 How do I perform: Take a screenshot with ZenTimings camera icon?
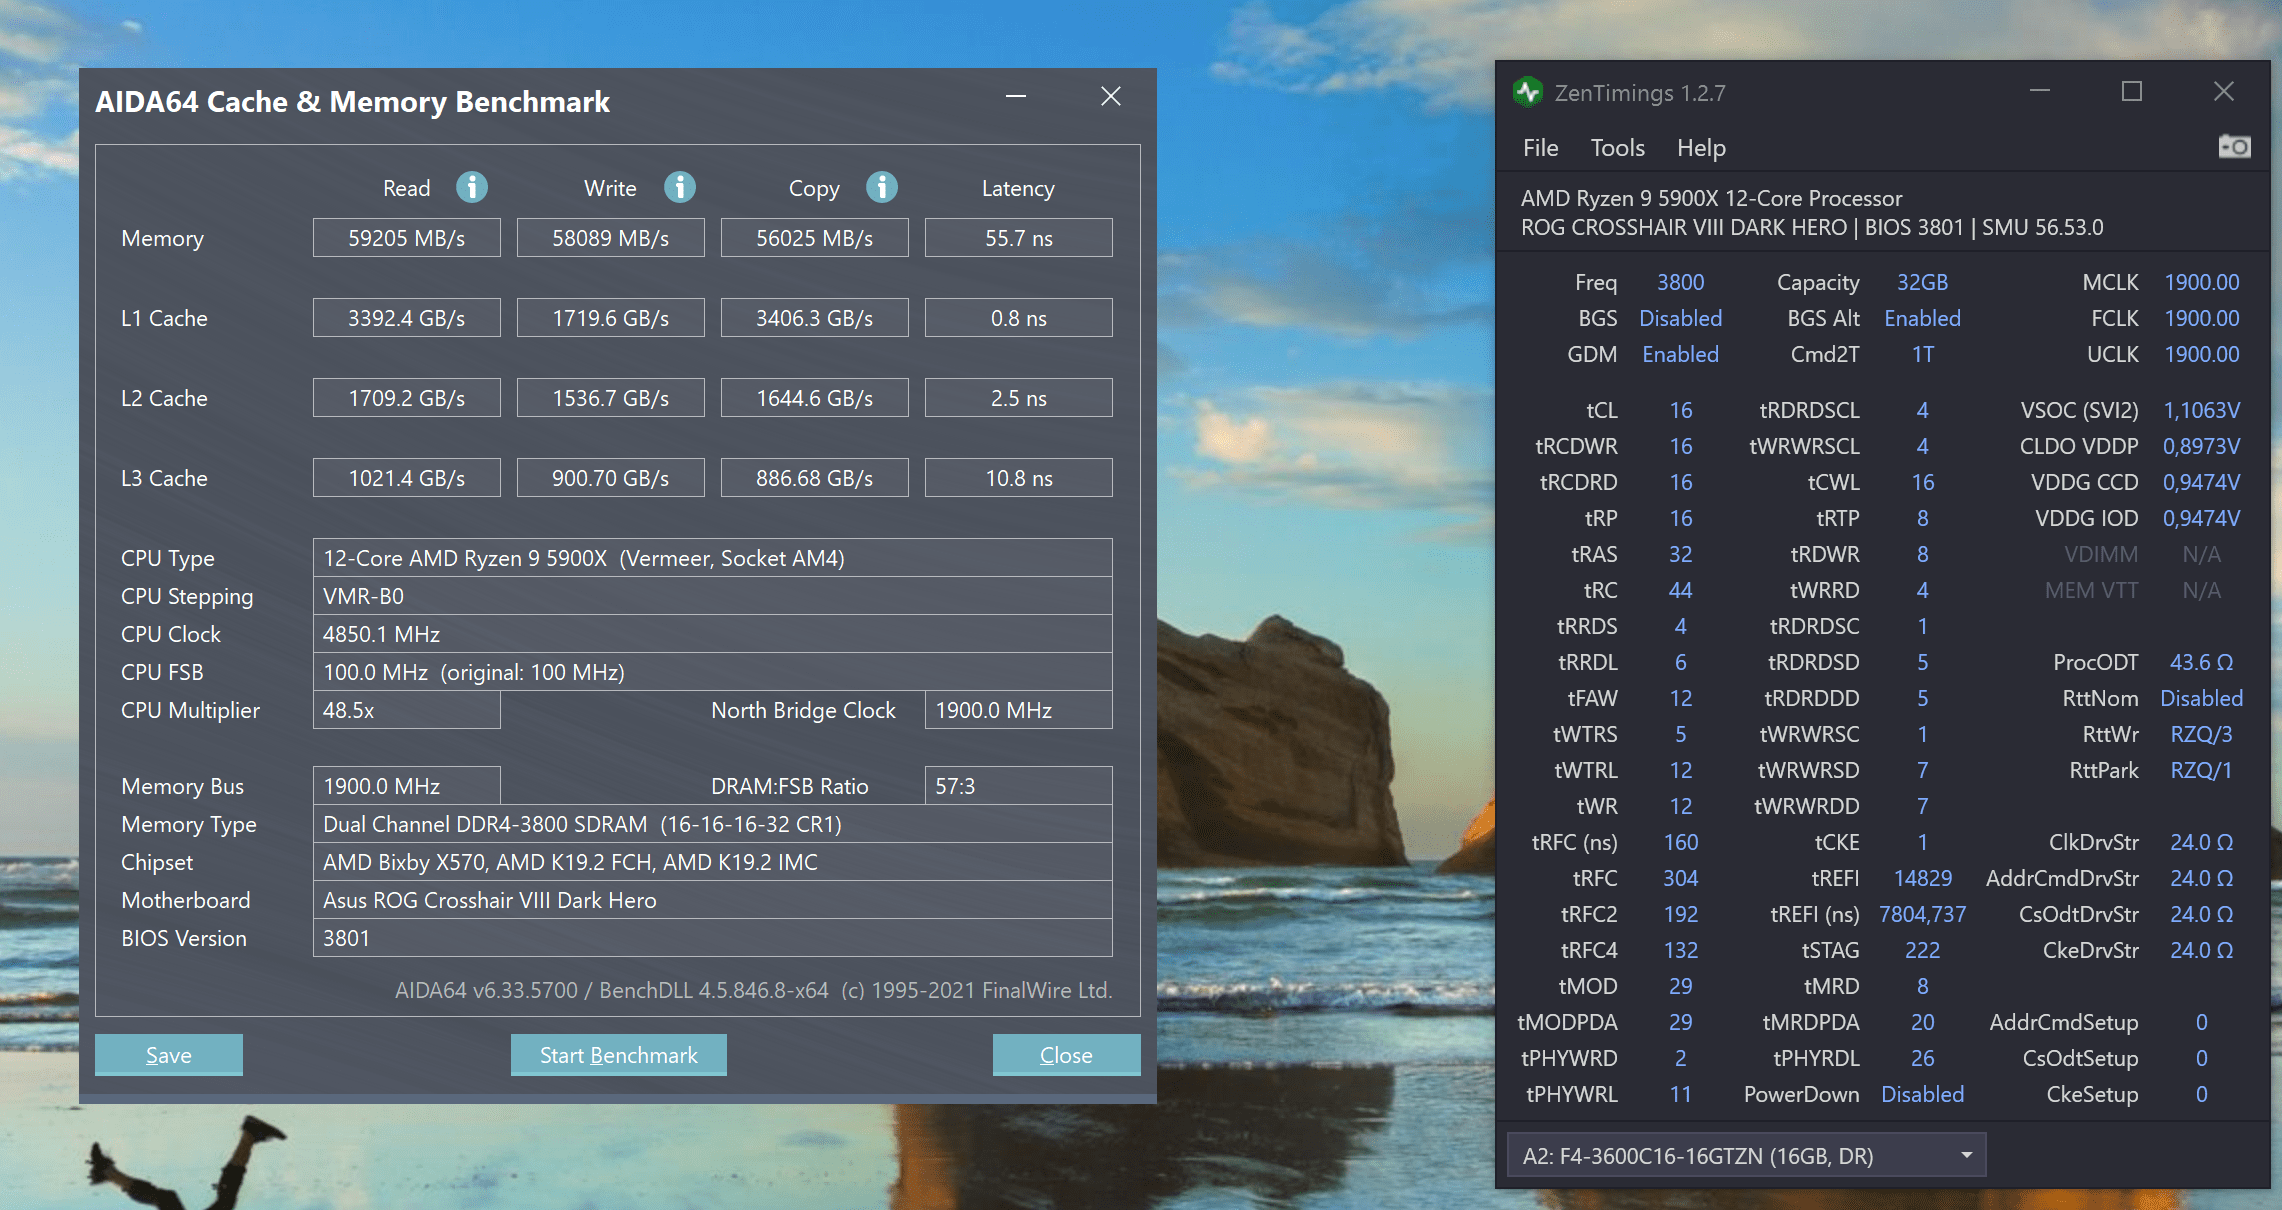tap(2234, 147)
